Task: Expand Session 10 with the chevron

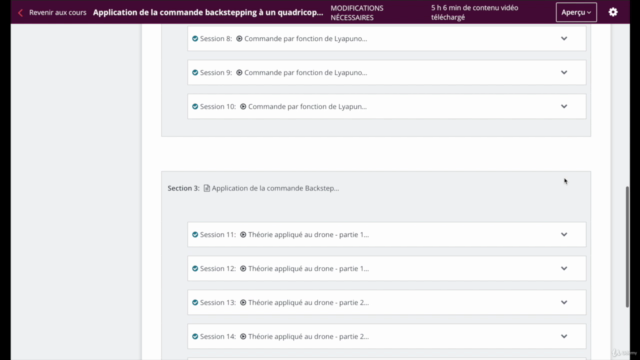Action: (564, 106)
